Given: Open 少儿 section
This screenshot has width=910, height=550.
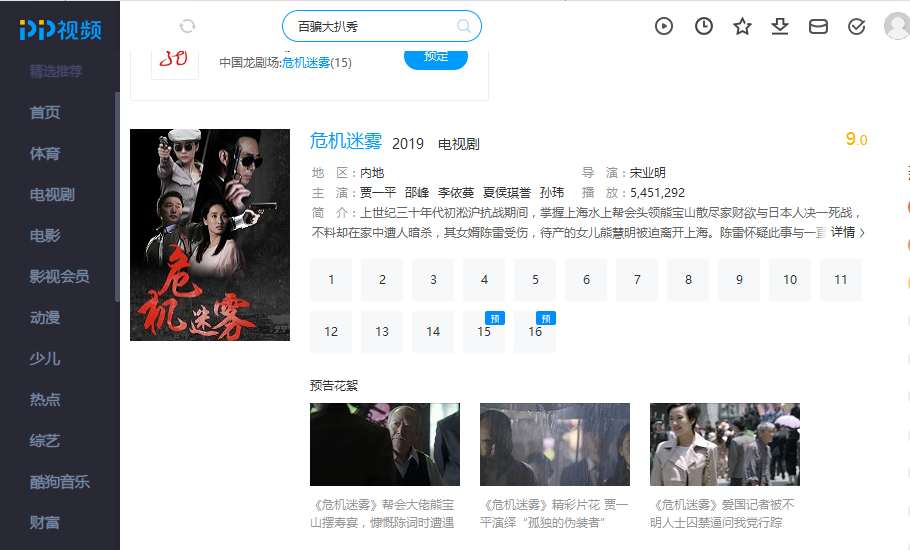Looking at the screenshot, I should [45, 359].
